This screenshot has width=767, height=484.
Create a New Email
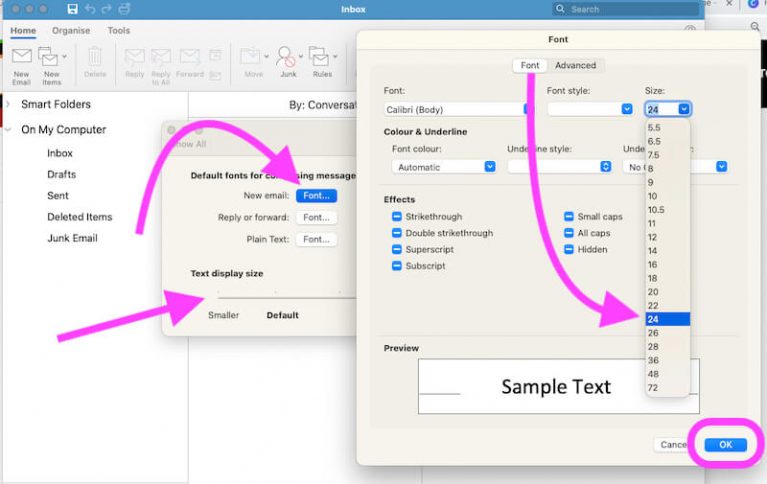[22, 66]
